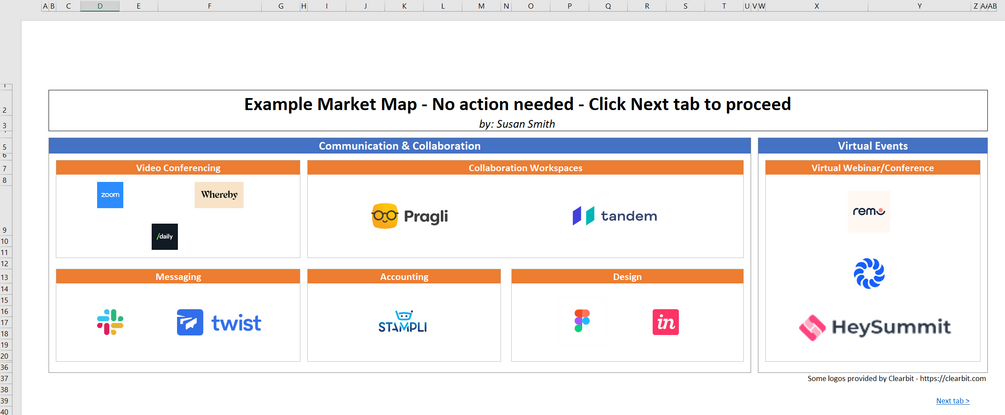Select column Q header
Viewport: 1005px width, 415px height.
click(x=608, y=6)
